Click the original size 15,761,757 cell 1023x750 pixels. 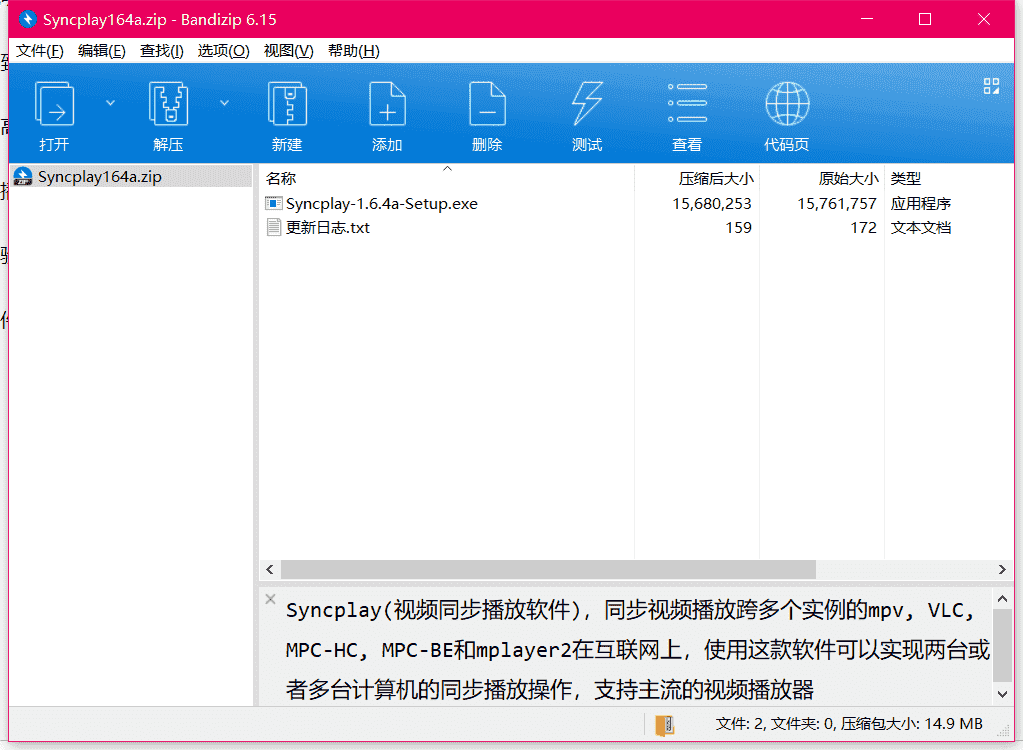837,203
